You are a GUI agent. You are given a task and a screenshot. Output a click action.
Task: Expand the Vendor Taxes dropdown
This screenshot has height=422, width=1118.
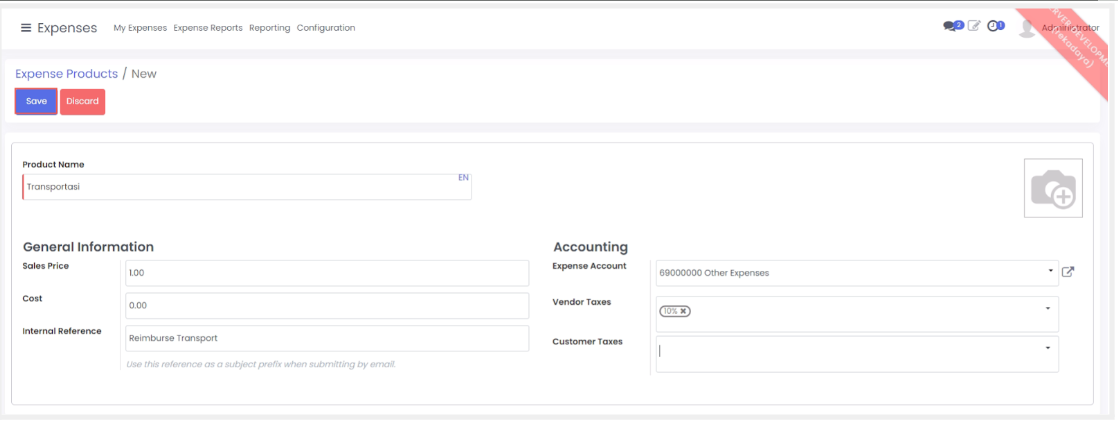coord(1047,309)
